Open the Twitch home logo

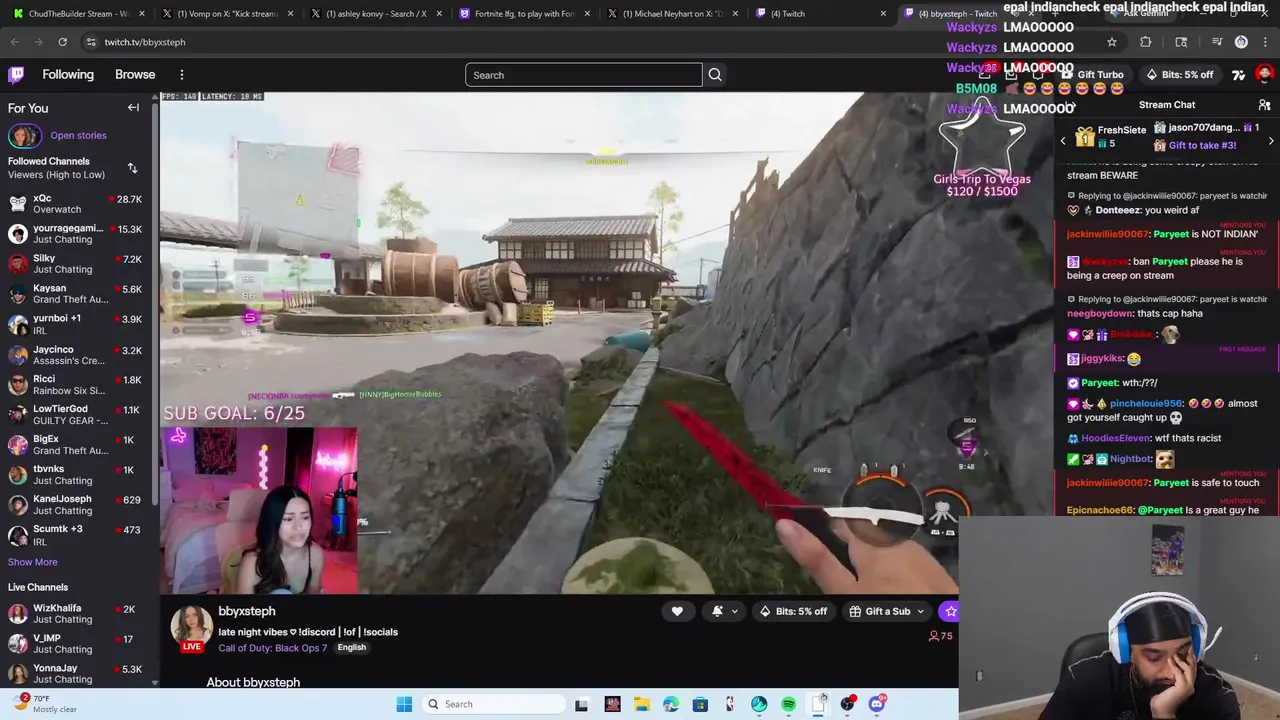(x=16, y=75)
